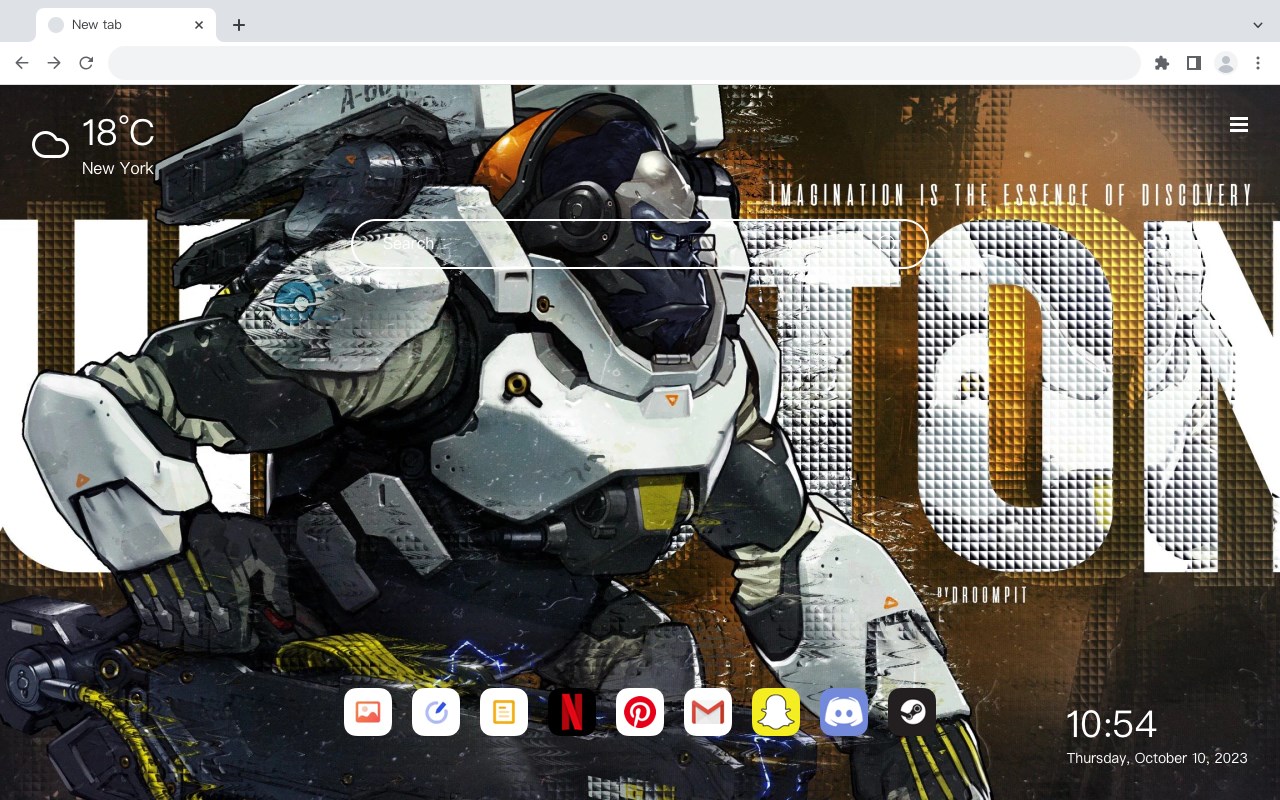Screen dimensions: 1280x800
Task: Open the Pinterest shortcut icon
Action: (640, 712)
